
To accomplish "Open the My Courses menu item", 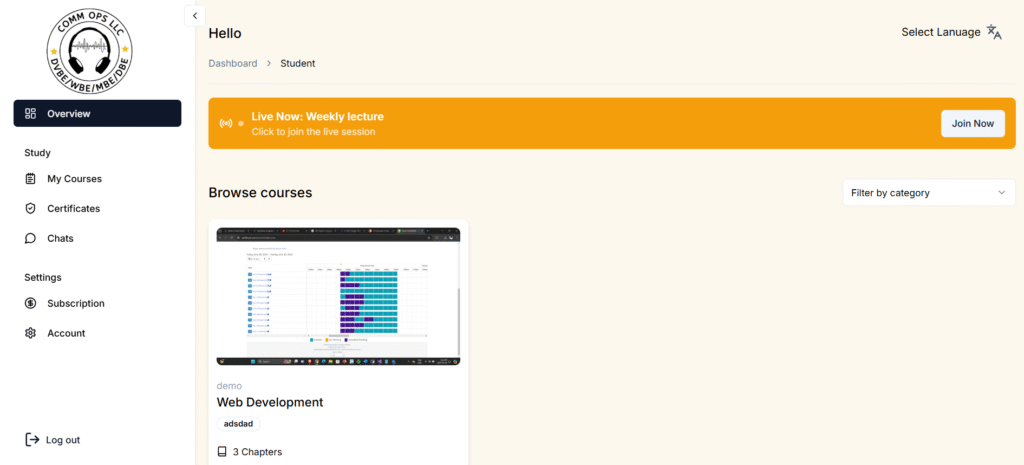I will point(74,179).
